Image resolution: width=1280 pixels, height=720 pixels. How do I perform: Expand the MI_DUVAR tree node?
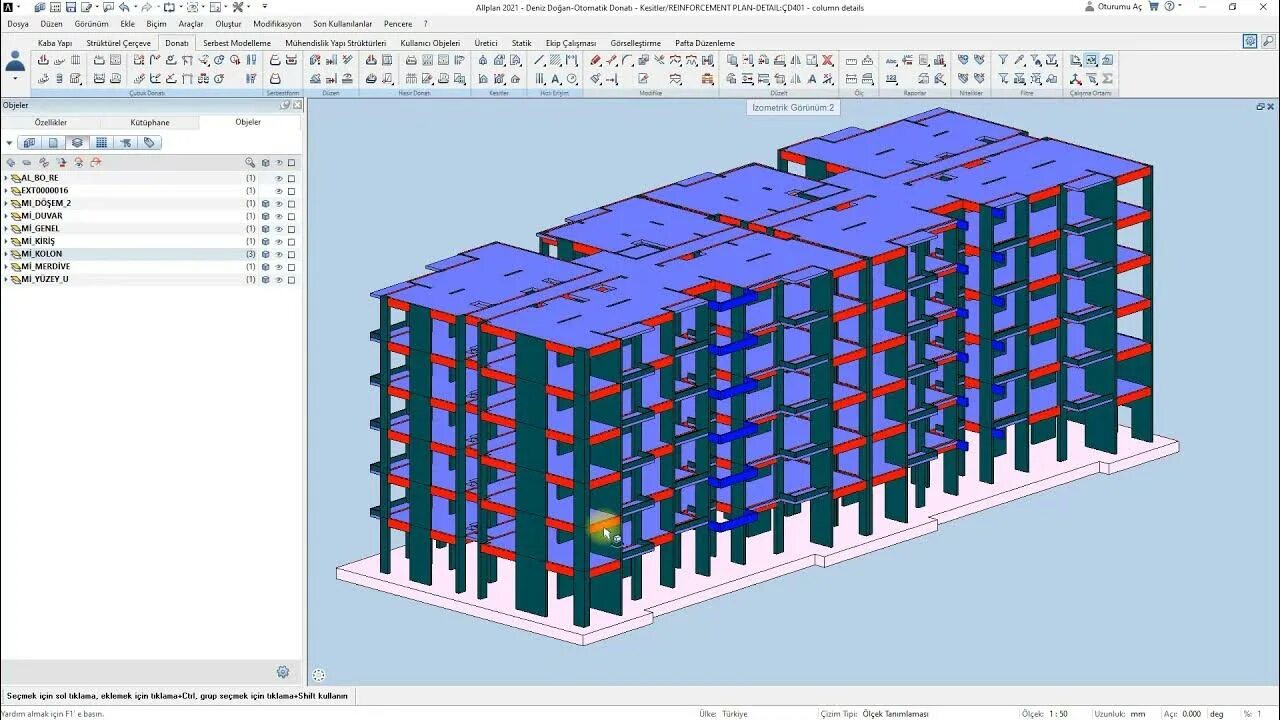[6, 216]
